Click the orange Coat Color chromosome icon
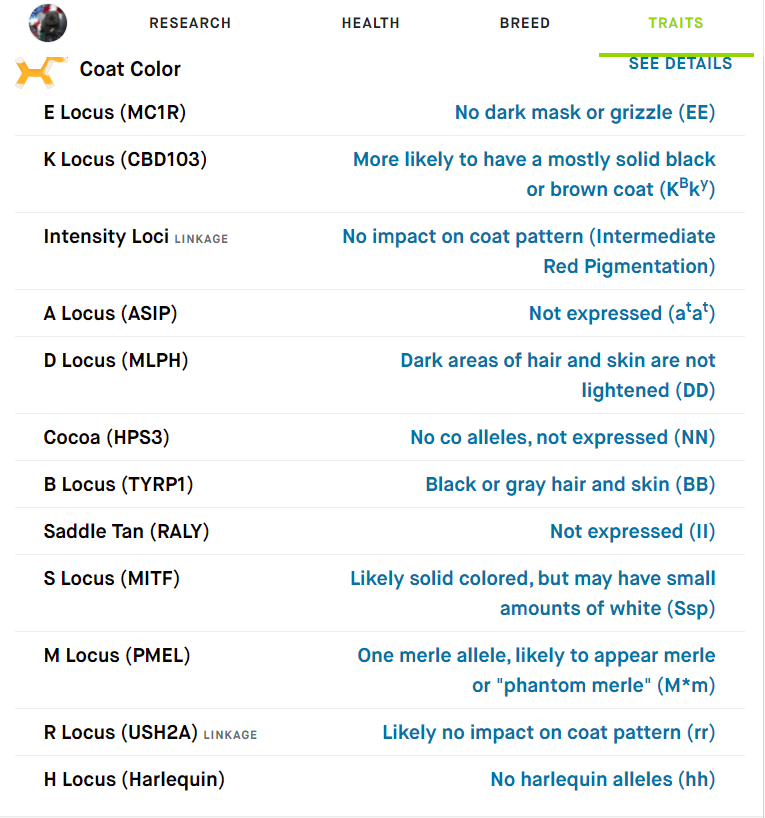The image size is (765, 818). click(41, 72)
